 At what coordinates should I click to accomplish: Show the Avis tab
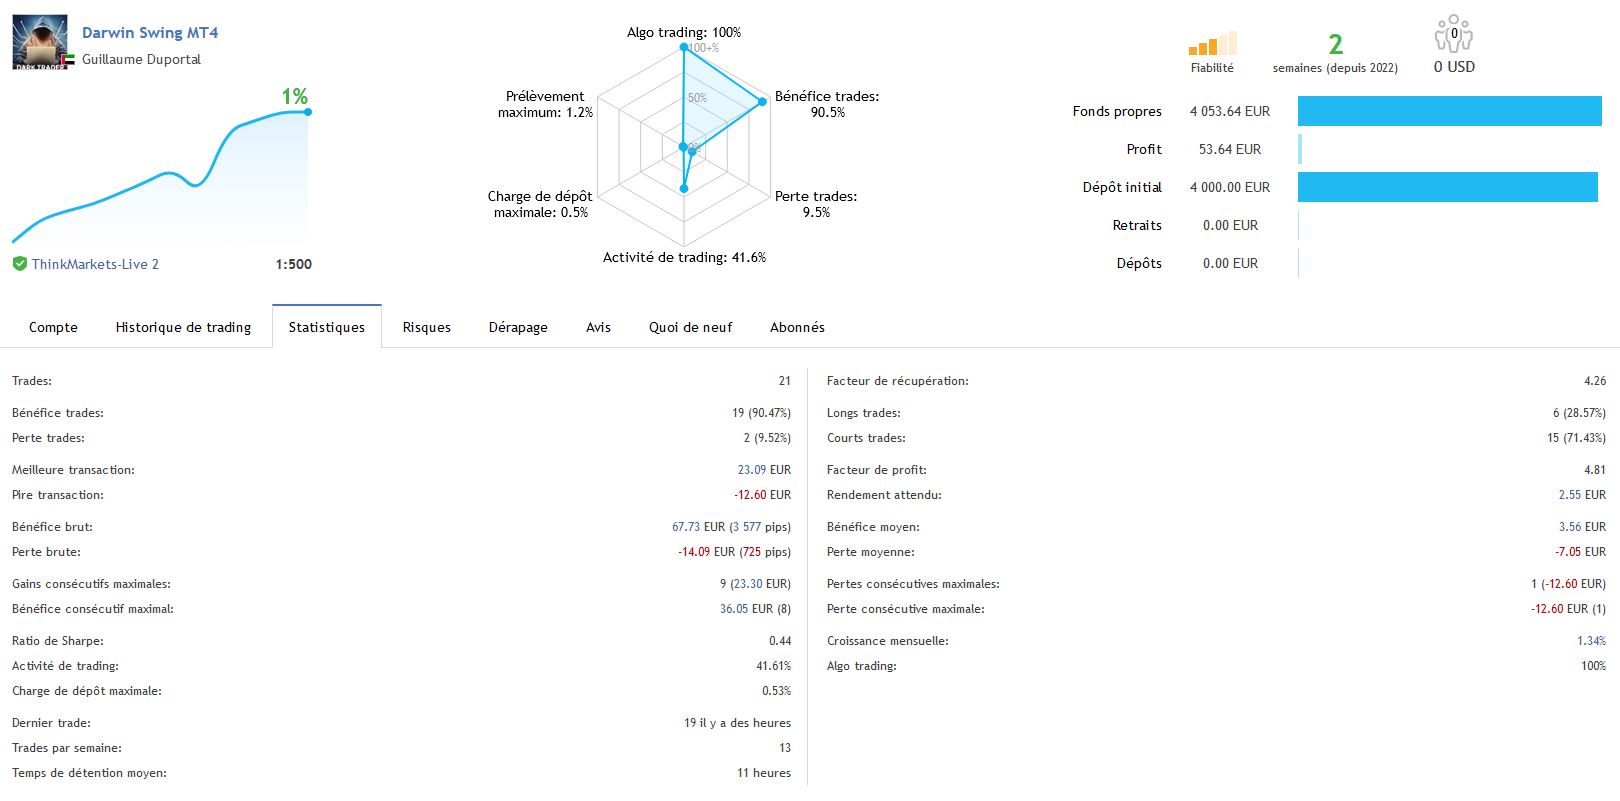pos(598,327)
